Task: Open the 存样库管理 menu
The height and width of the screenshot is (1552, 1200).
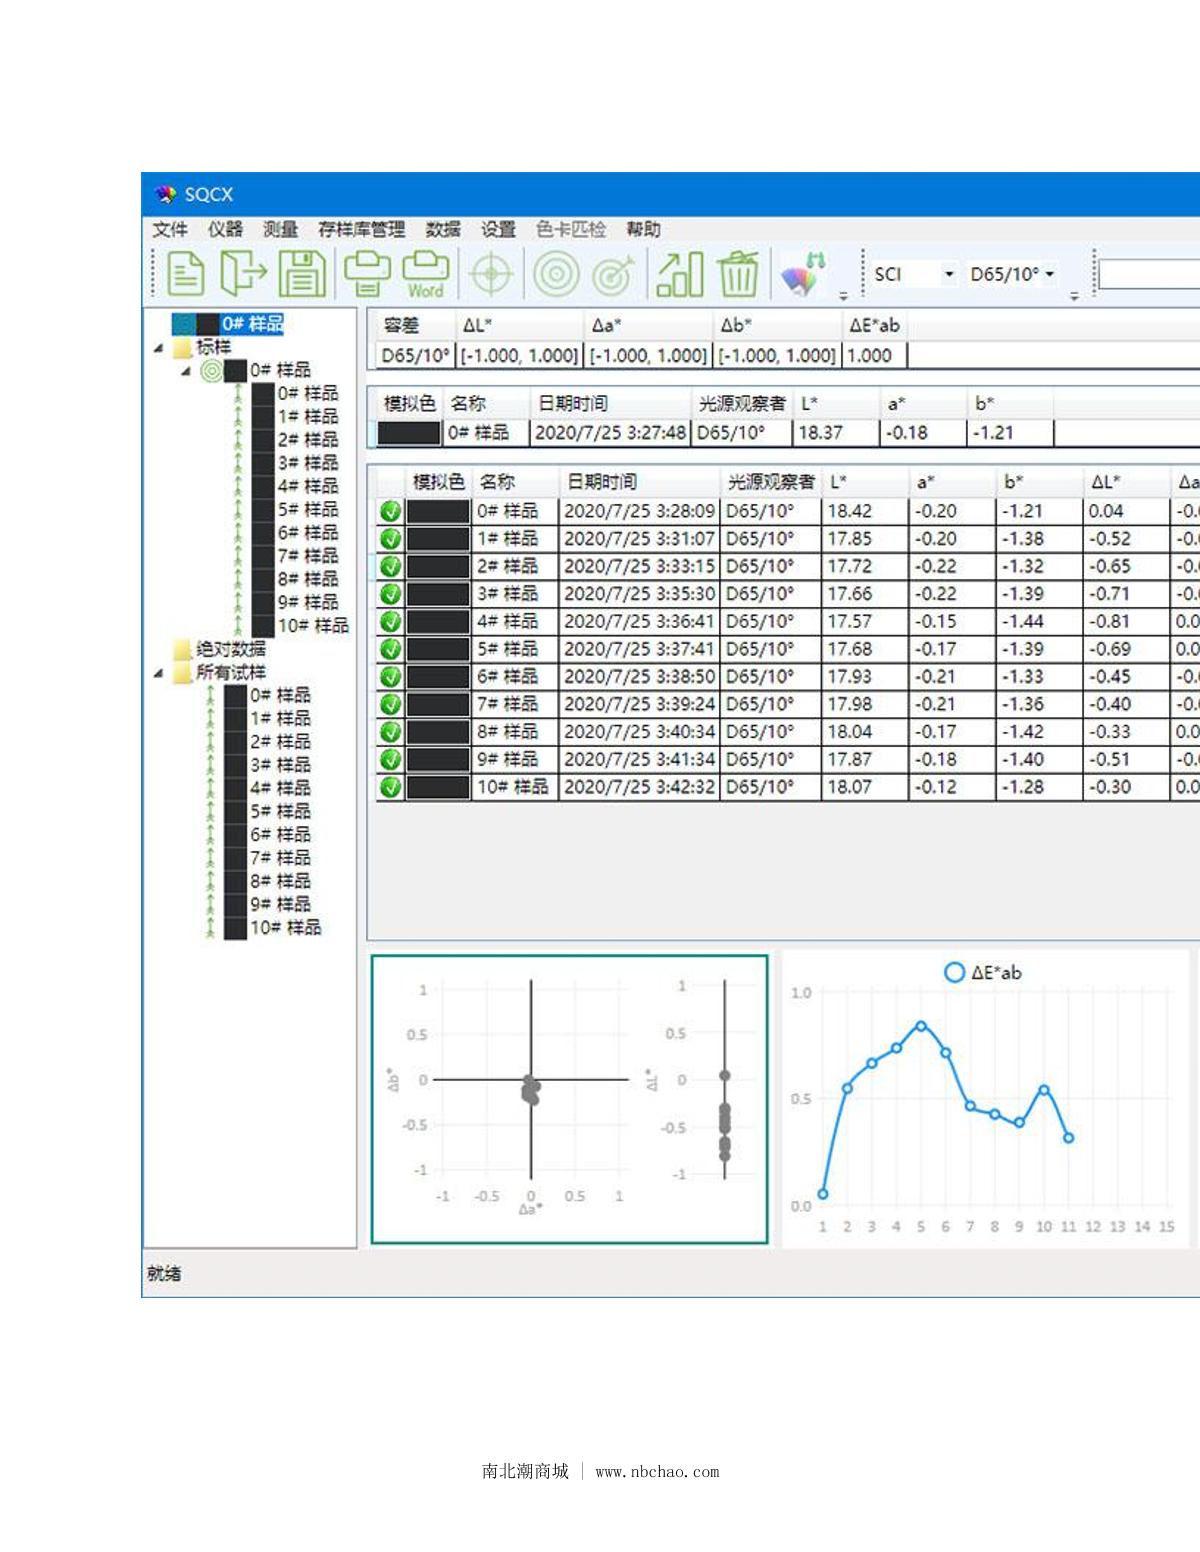Action: (x=361, y=229)
